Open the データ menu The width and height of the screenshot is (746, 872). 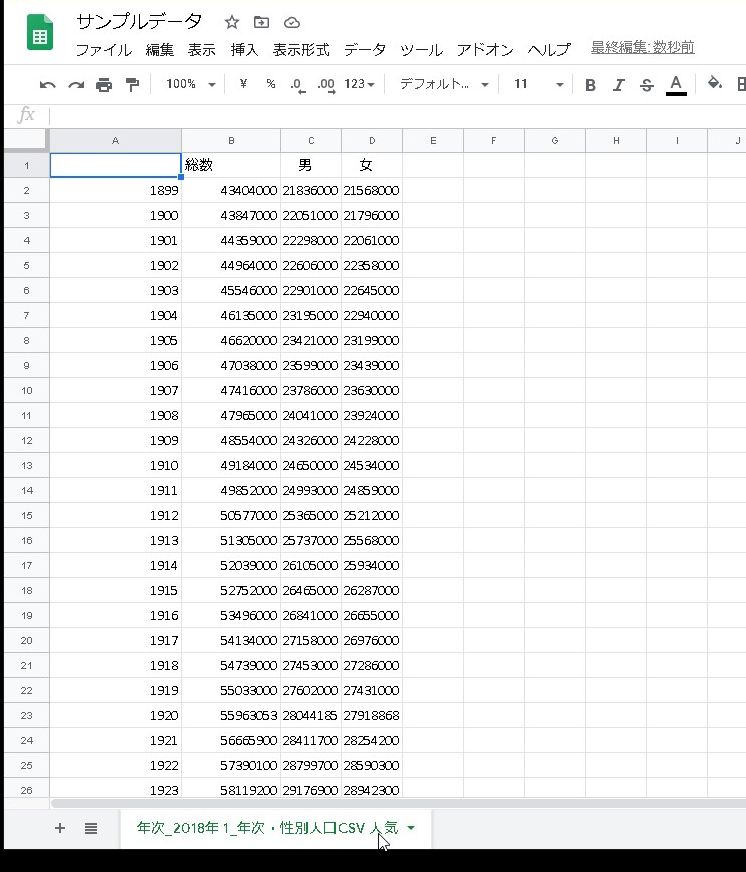pyautogui.click(x=365, y=49)
